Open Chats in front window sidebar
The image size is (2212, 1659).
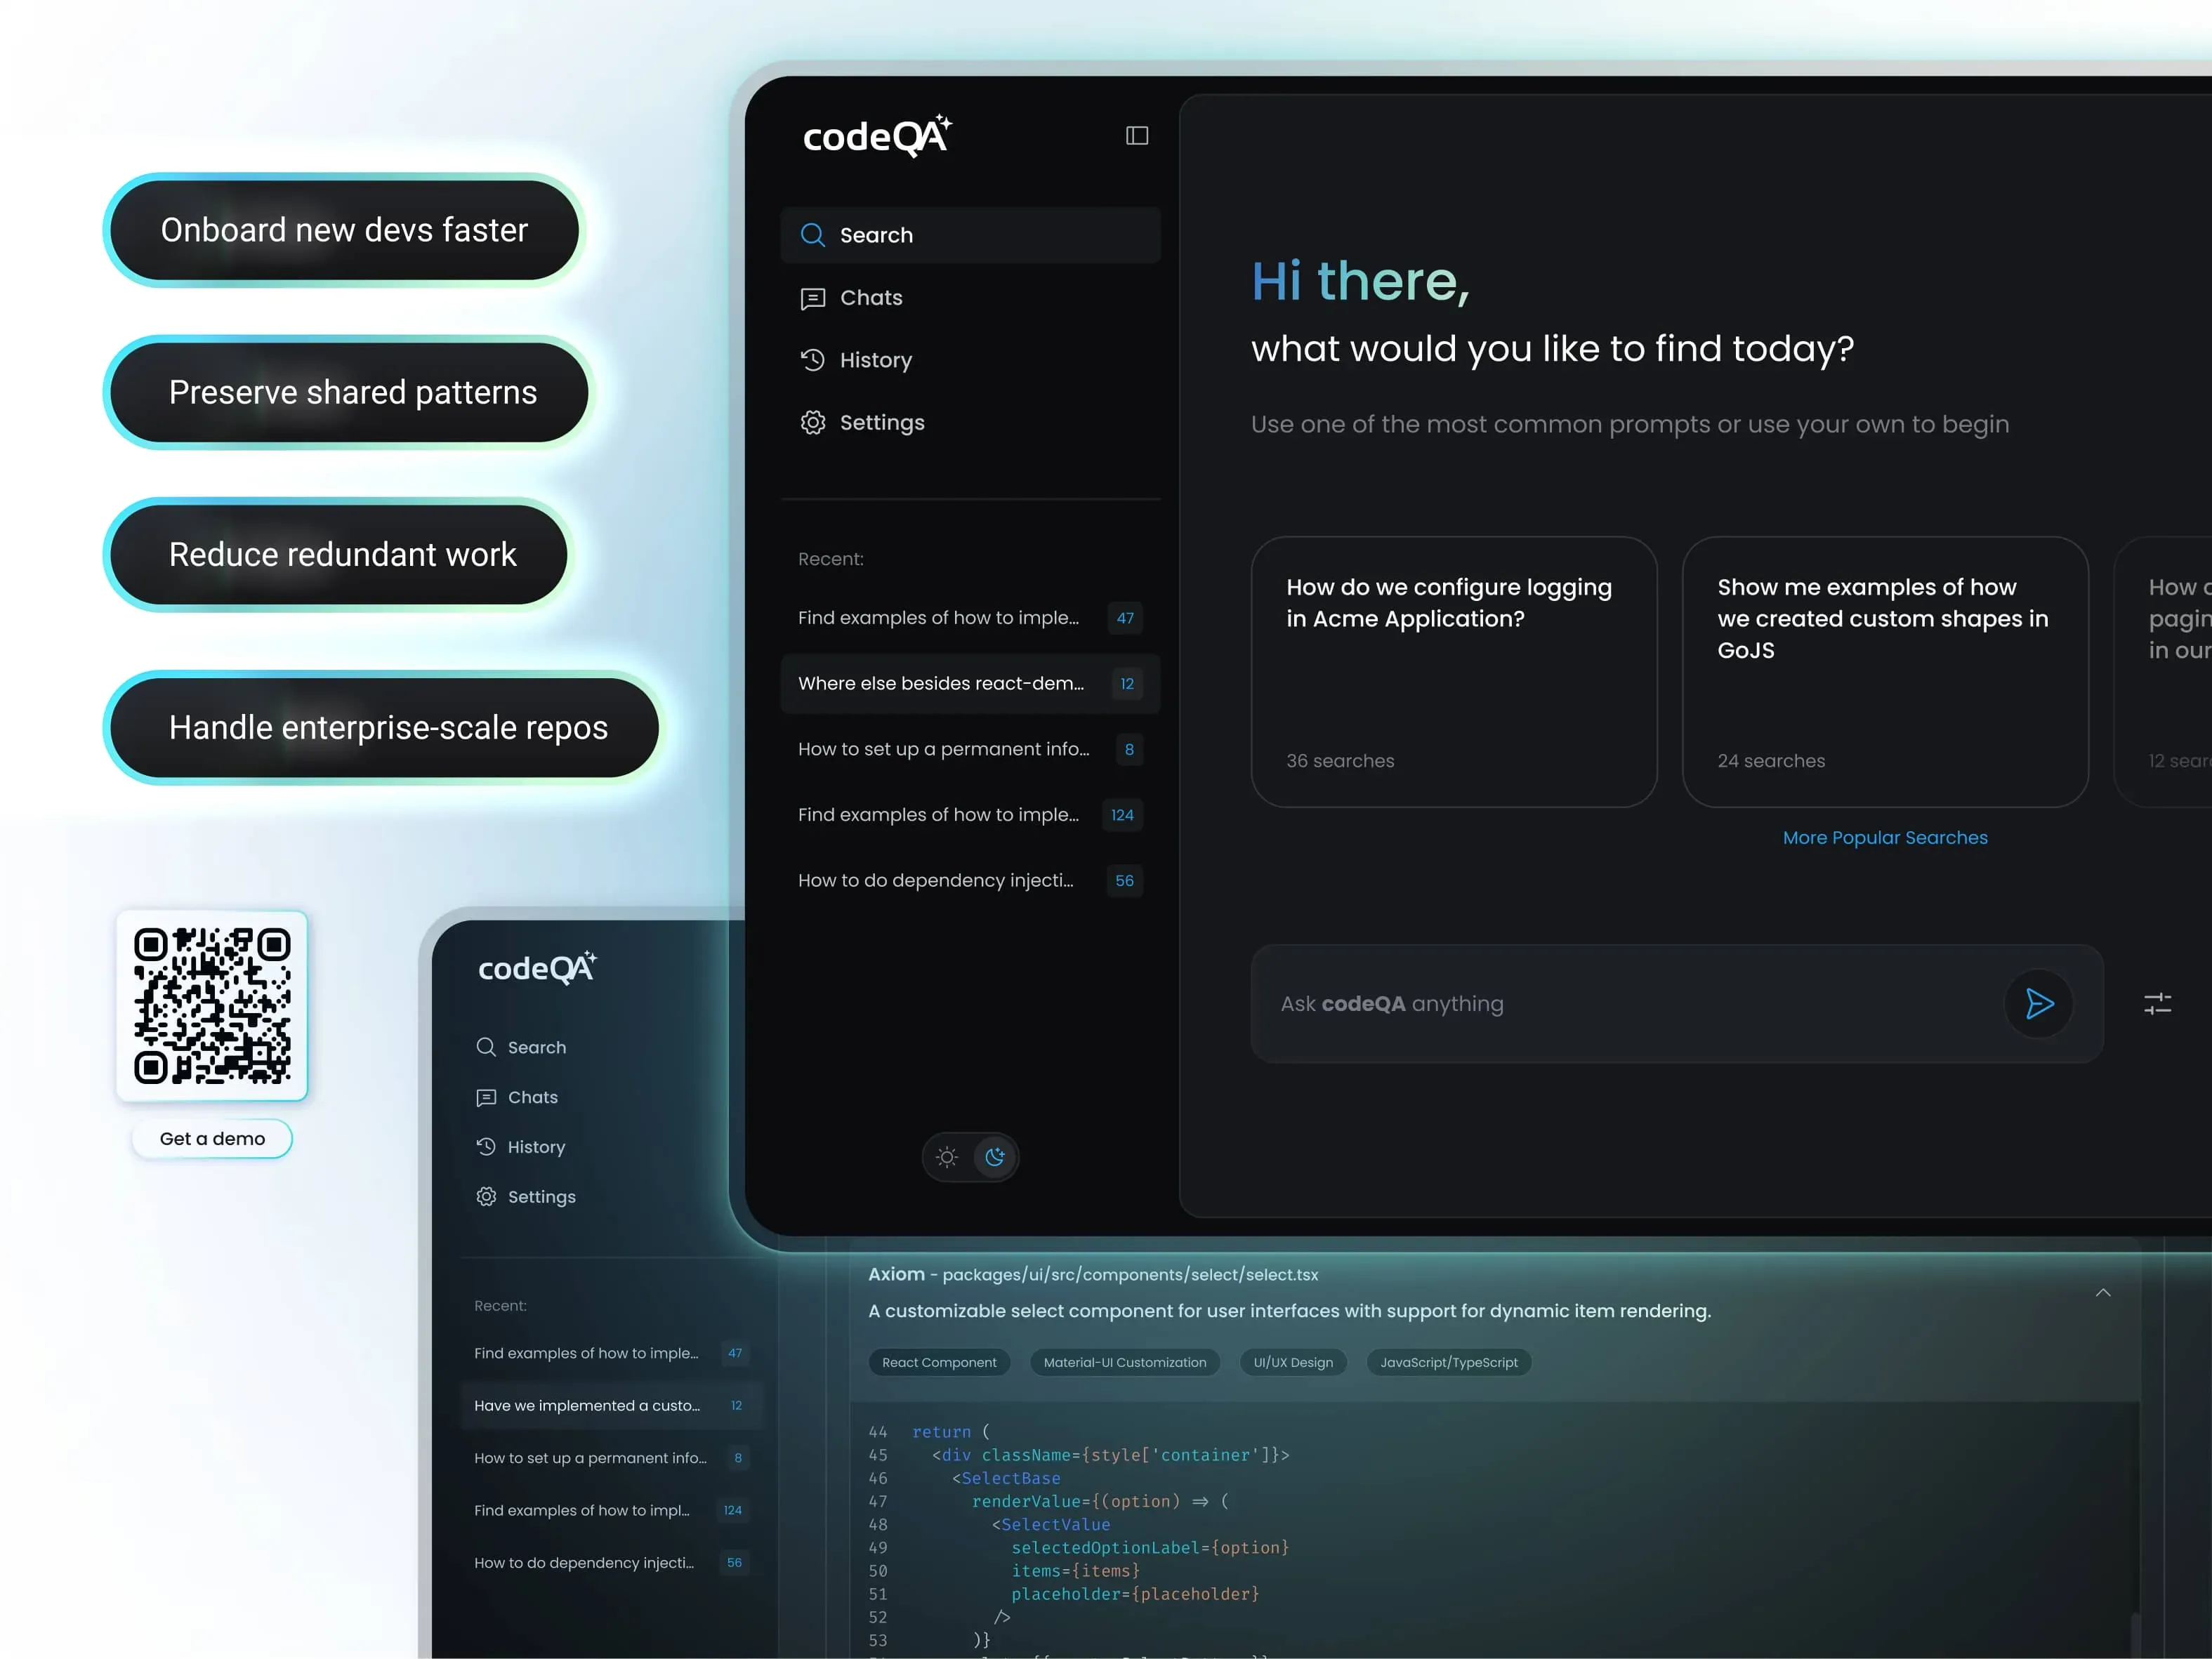970,298
